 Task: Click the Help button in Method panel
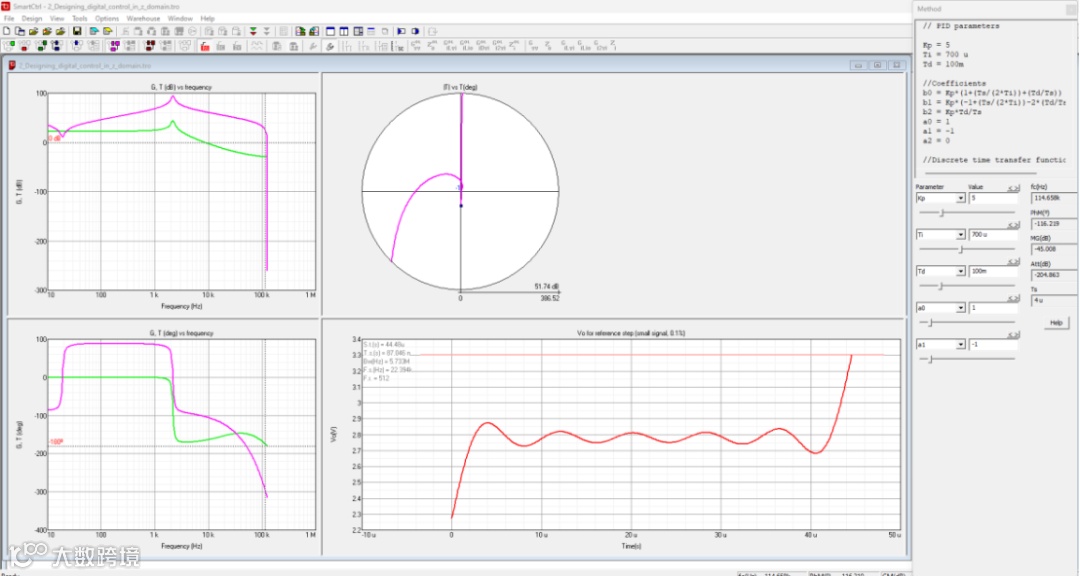[x=1056, y=323]
